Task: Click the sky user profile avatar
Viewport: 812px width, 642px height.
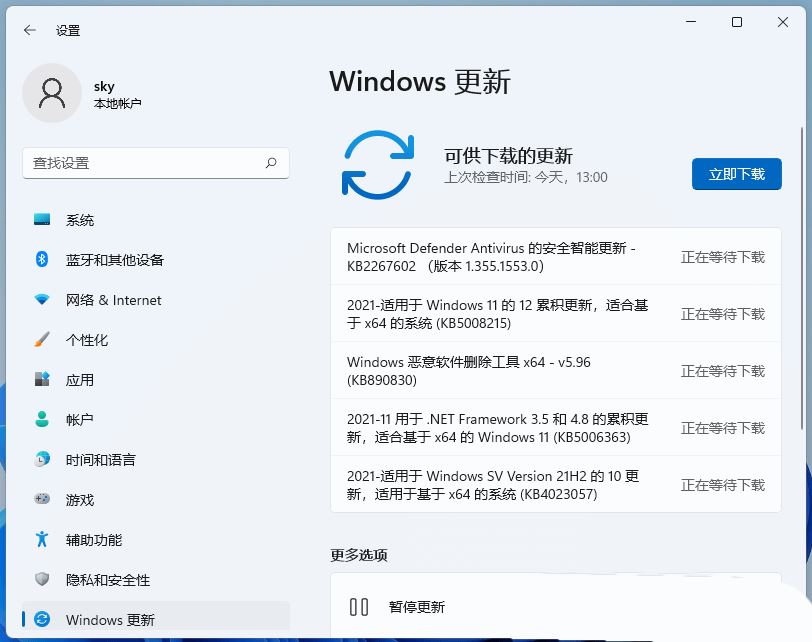Action: 52,93
